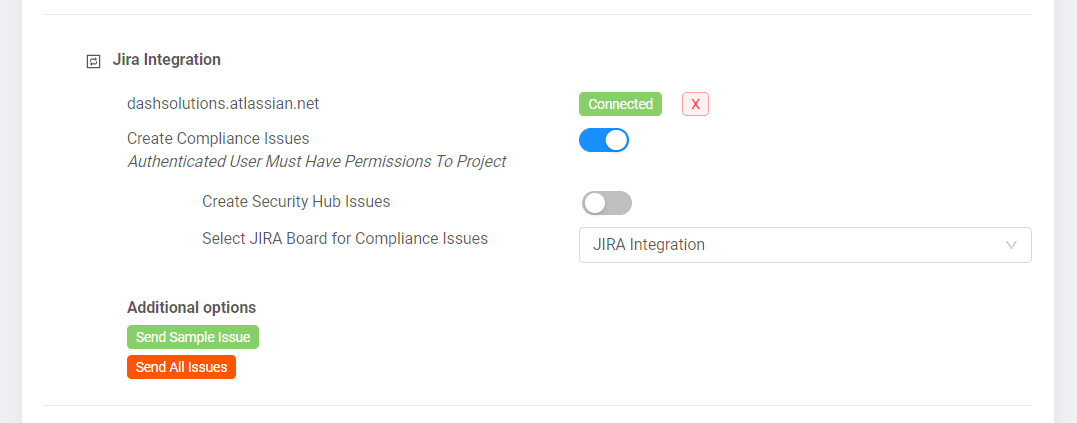Screen dimensions: 1077x423
Task: Click the horizontal divider below Send All Issues
Action: [x=538, y=405]
